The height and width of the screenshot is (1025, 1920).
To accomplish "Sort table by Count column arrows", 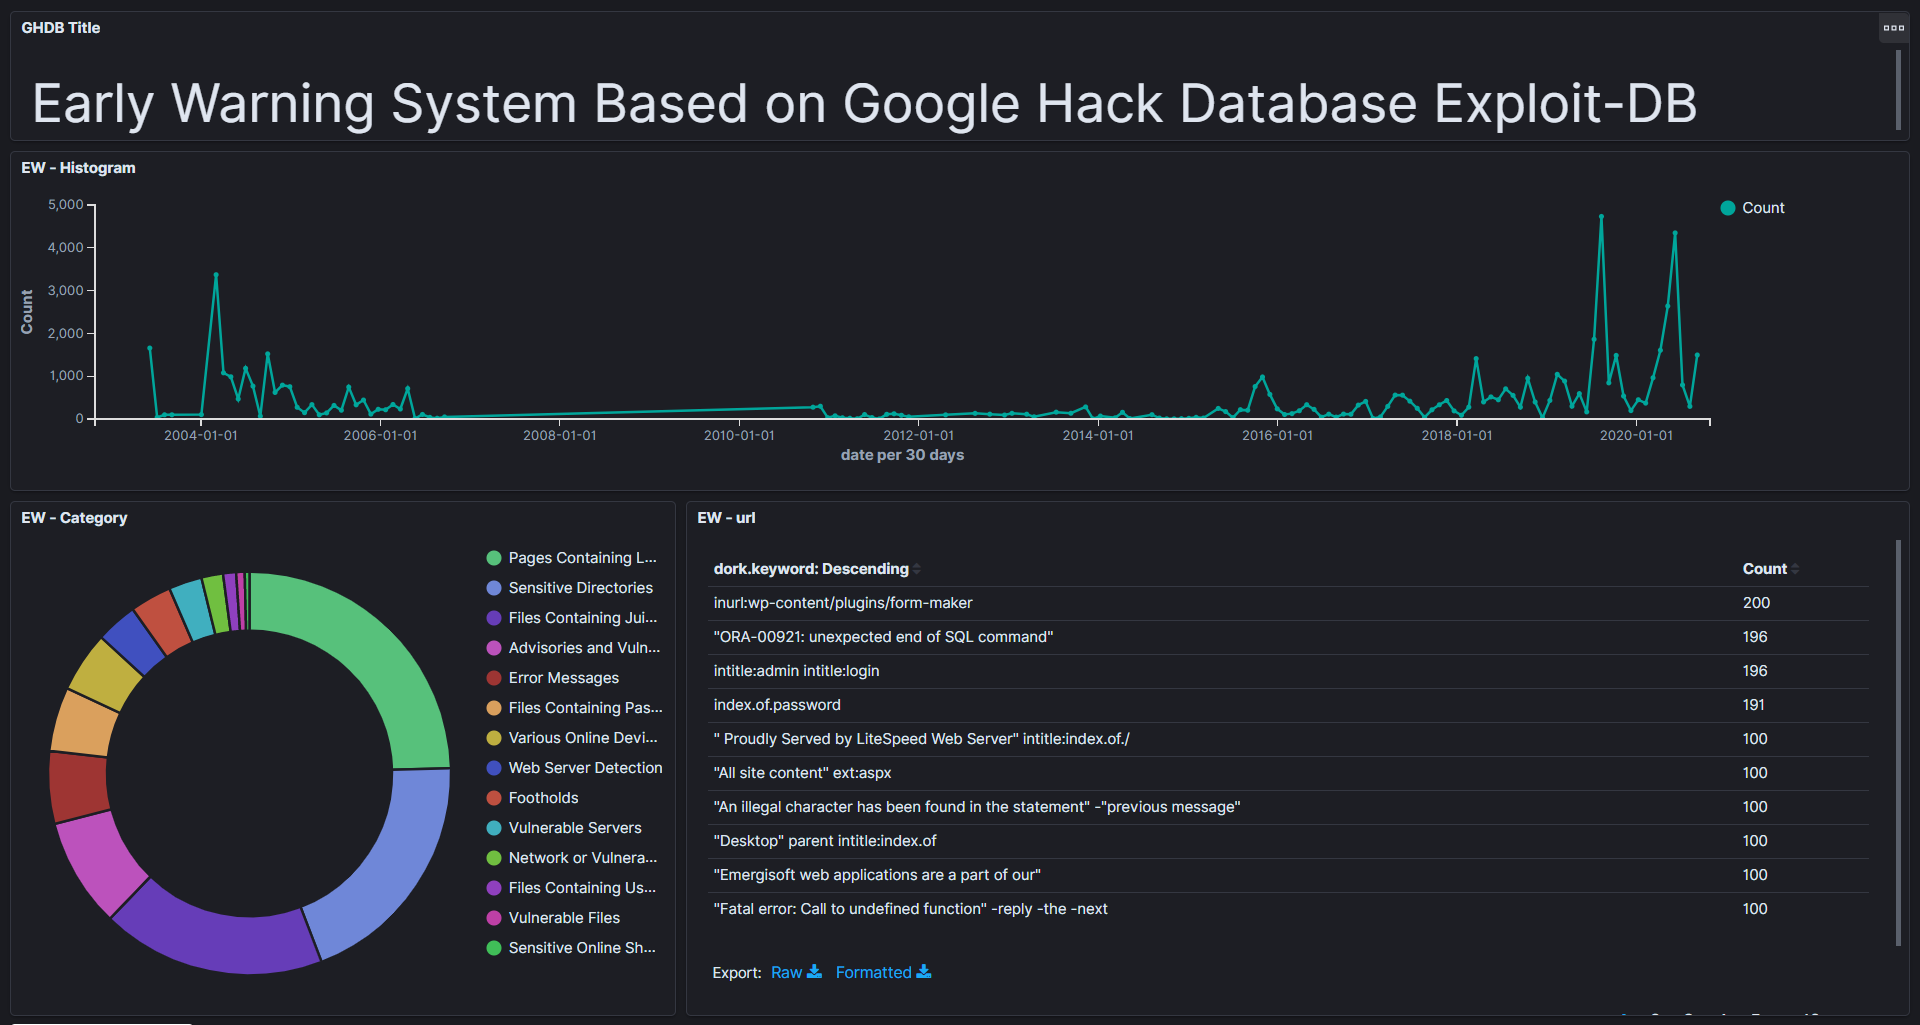I will pos(1795,569).
